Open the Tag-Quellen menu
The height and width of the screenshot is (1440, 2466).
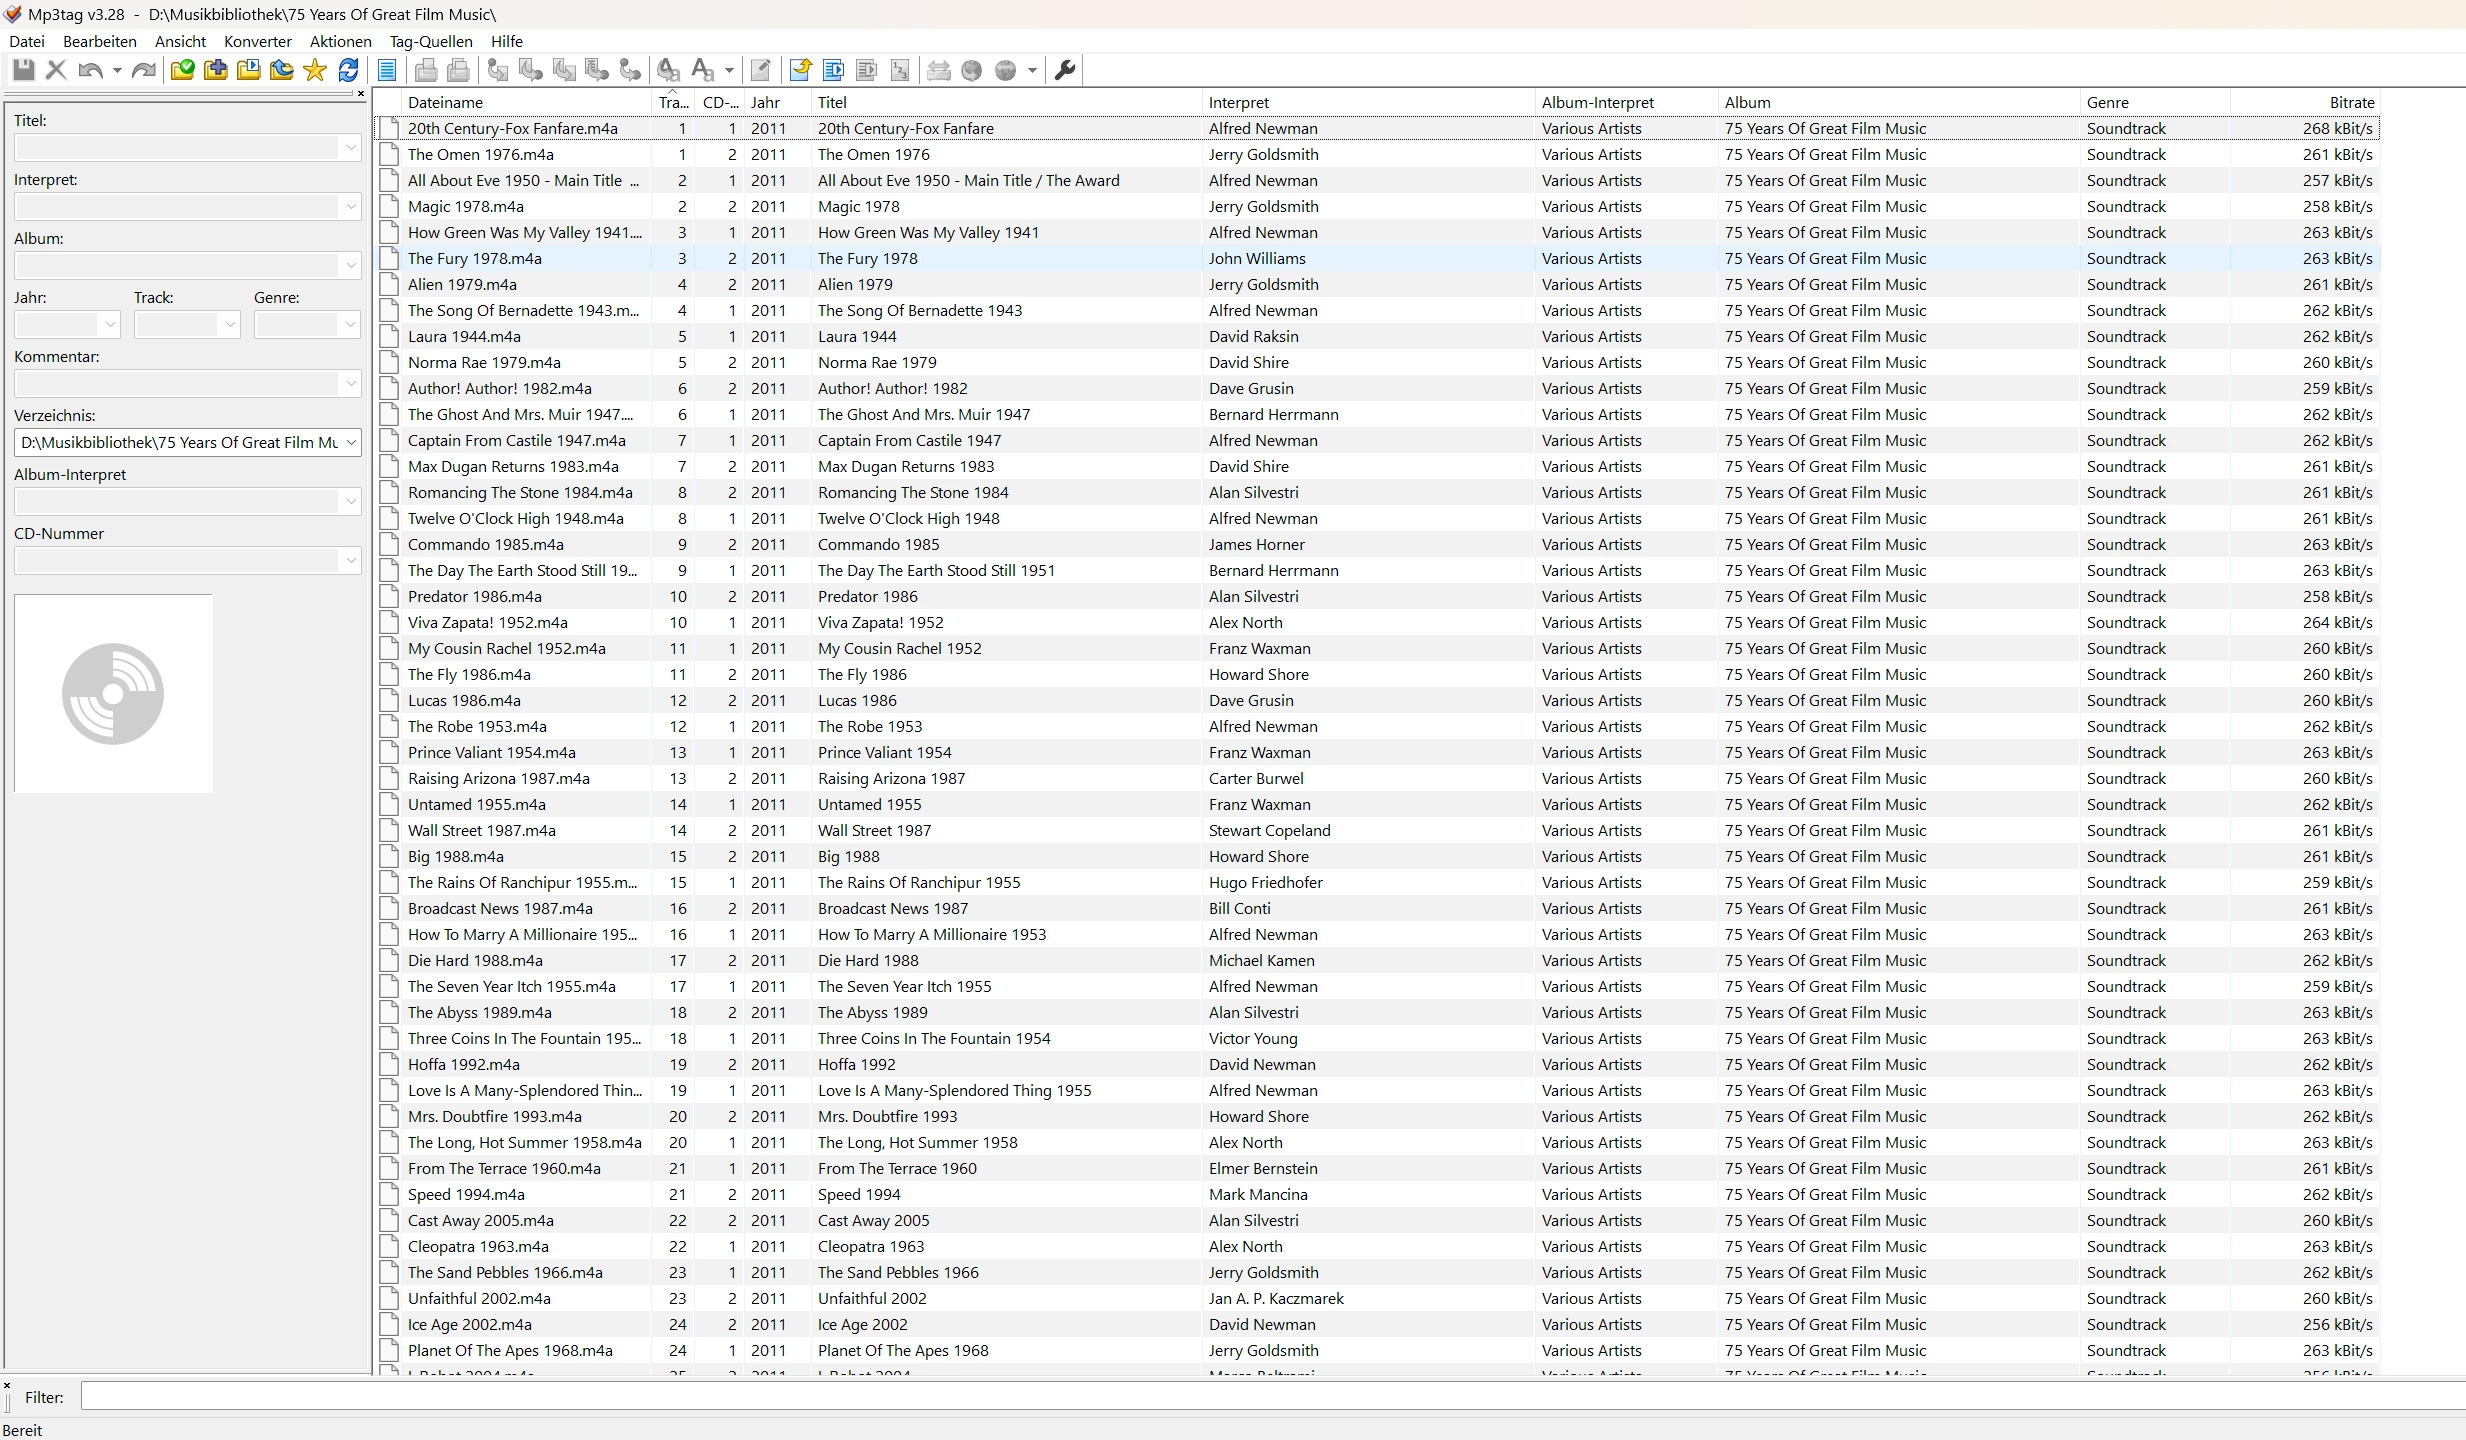click(x=431, y=41)
